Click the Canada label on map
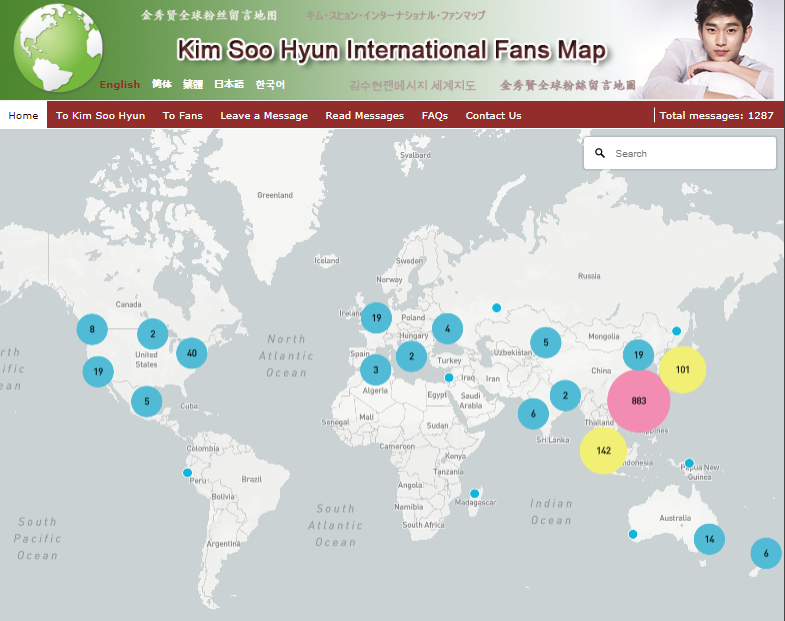This screenshot has width=785, height=621. tap(128, 304)
